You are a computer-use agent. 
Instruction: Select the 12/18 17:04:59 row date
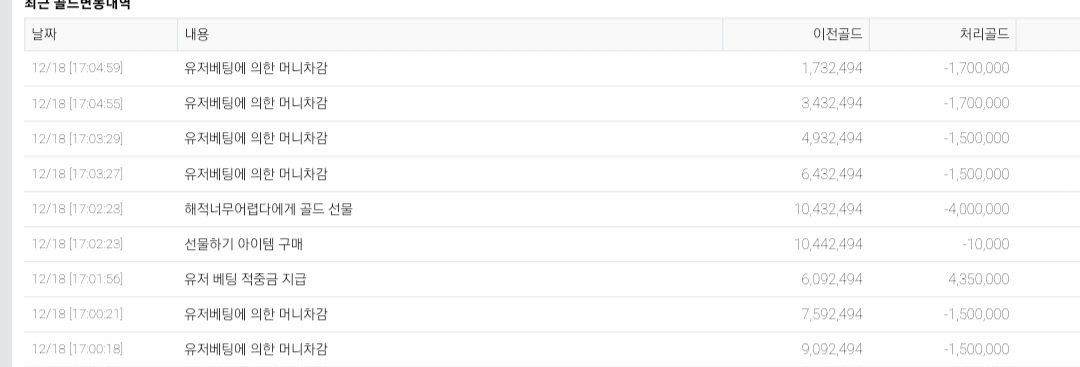point(77,68)
